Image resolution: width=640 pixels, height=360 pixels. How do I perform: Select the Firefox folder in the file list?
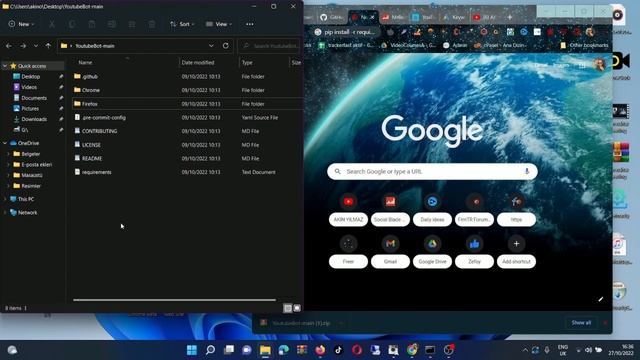pos(187,104)
